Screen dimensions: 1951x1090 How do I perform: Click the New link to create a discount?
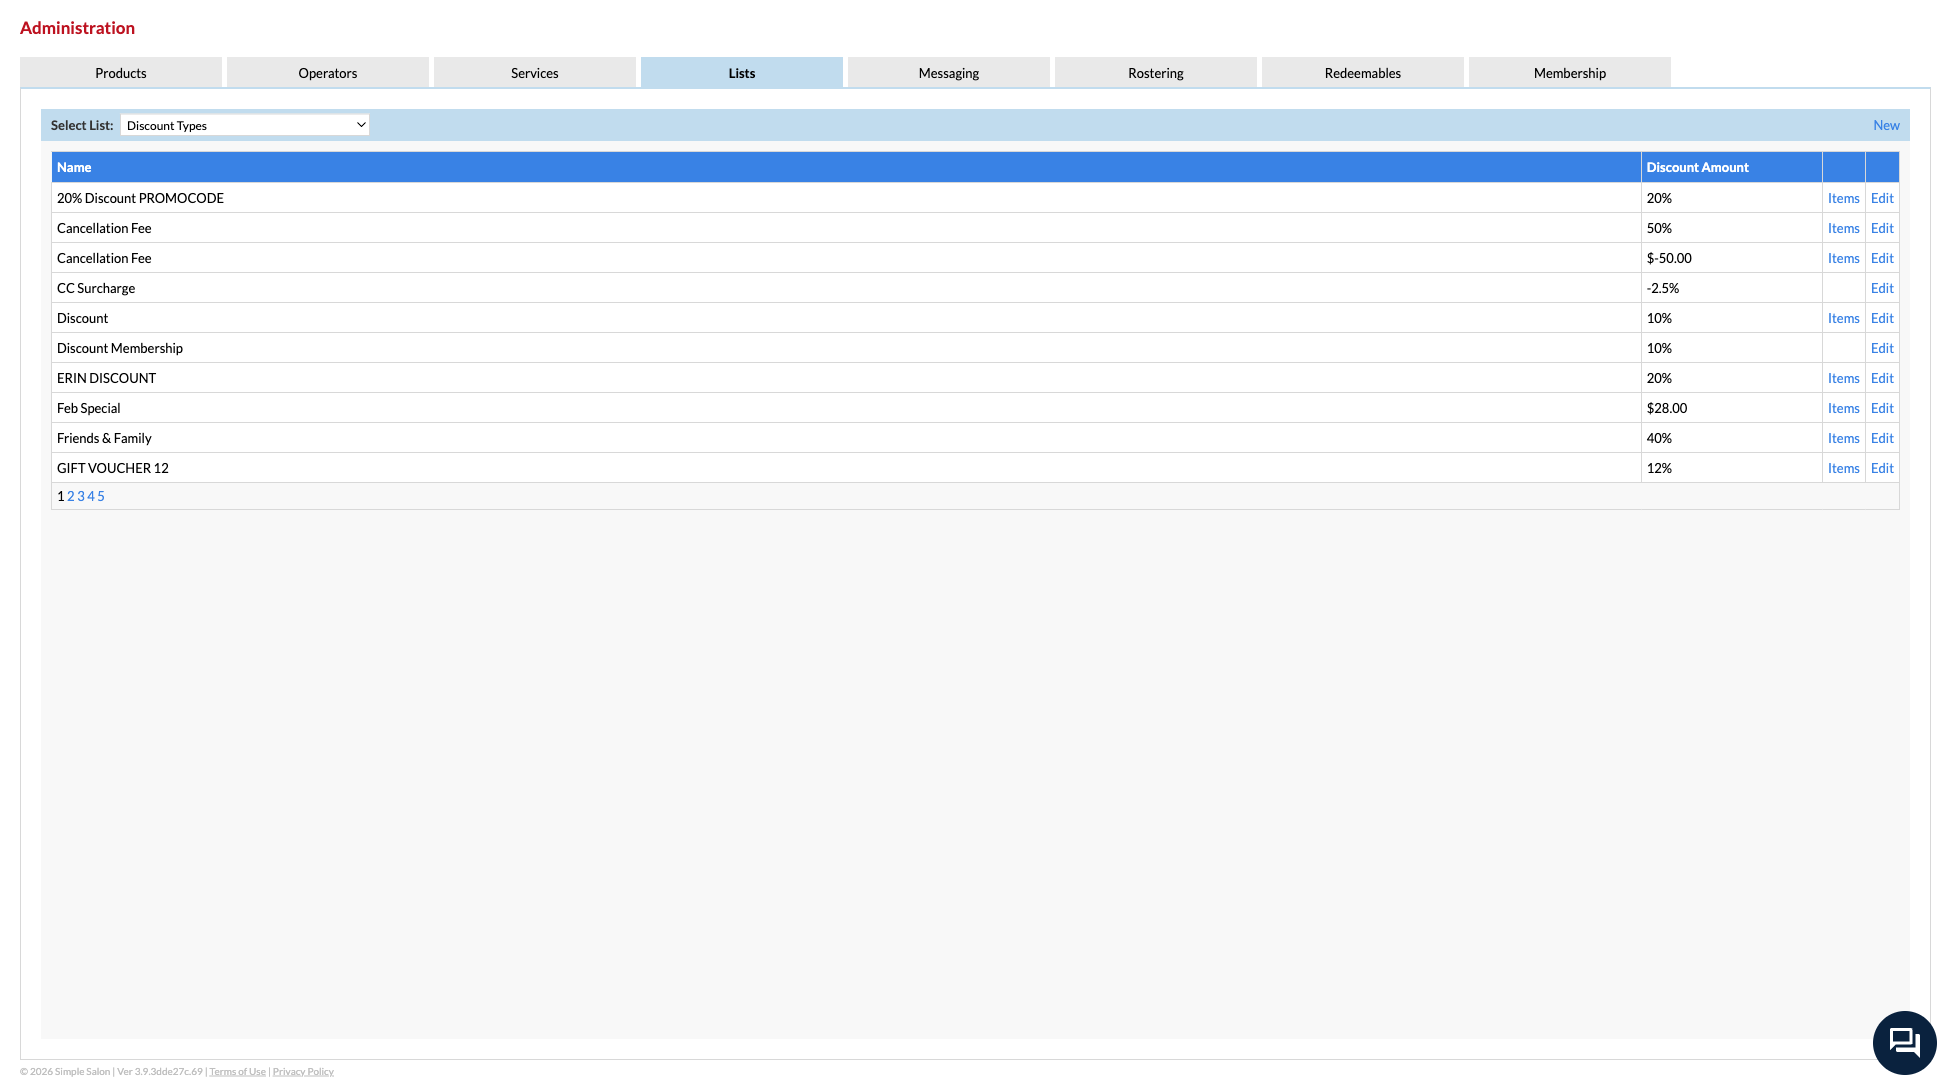(x=1886, y=125)
